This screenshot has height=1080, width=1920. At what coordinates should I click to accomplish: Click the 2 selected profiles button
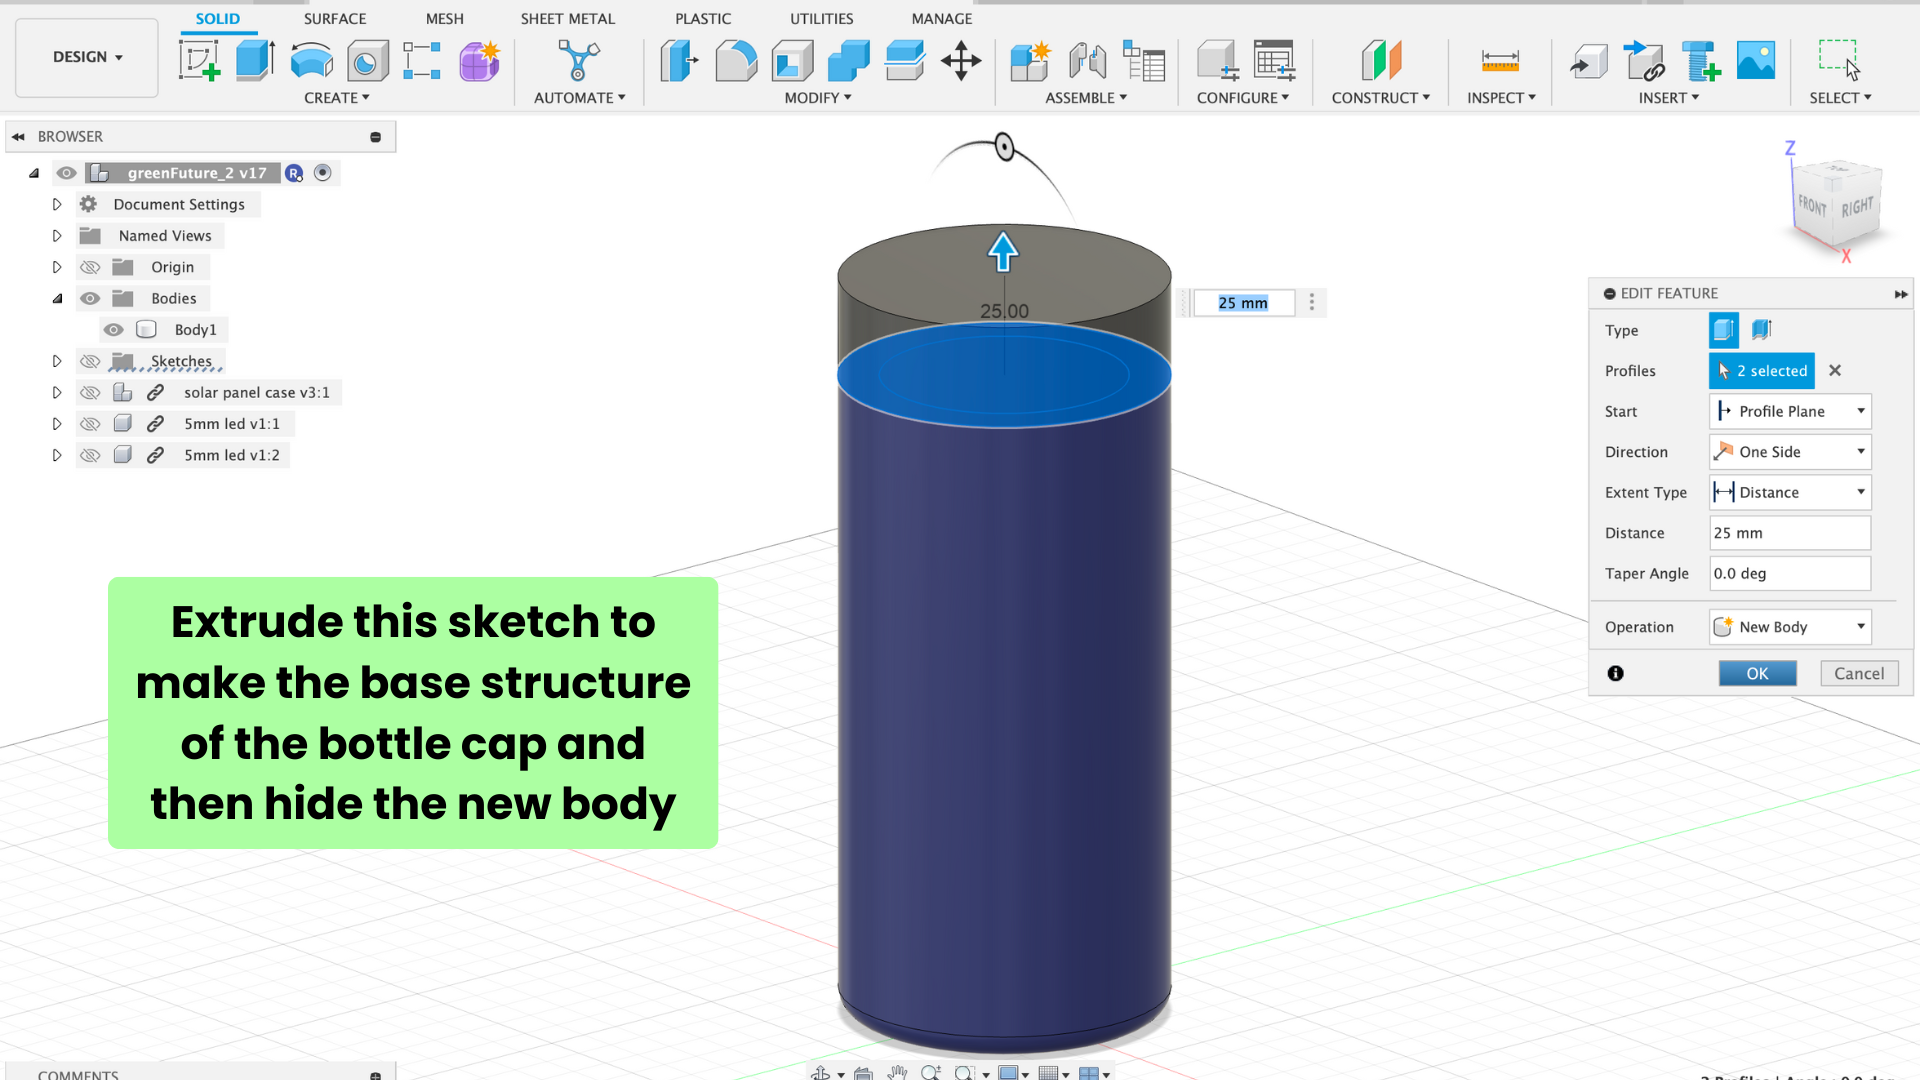click(x=1762, y=371)
